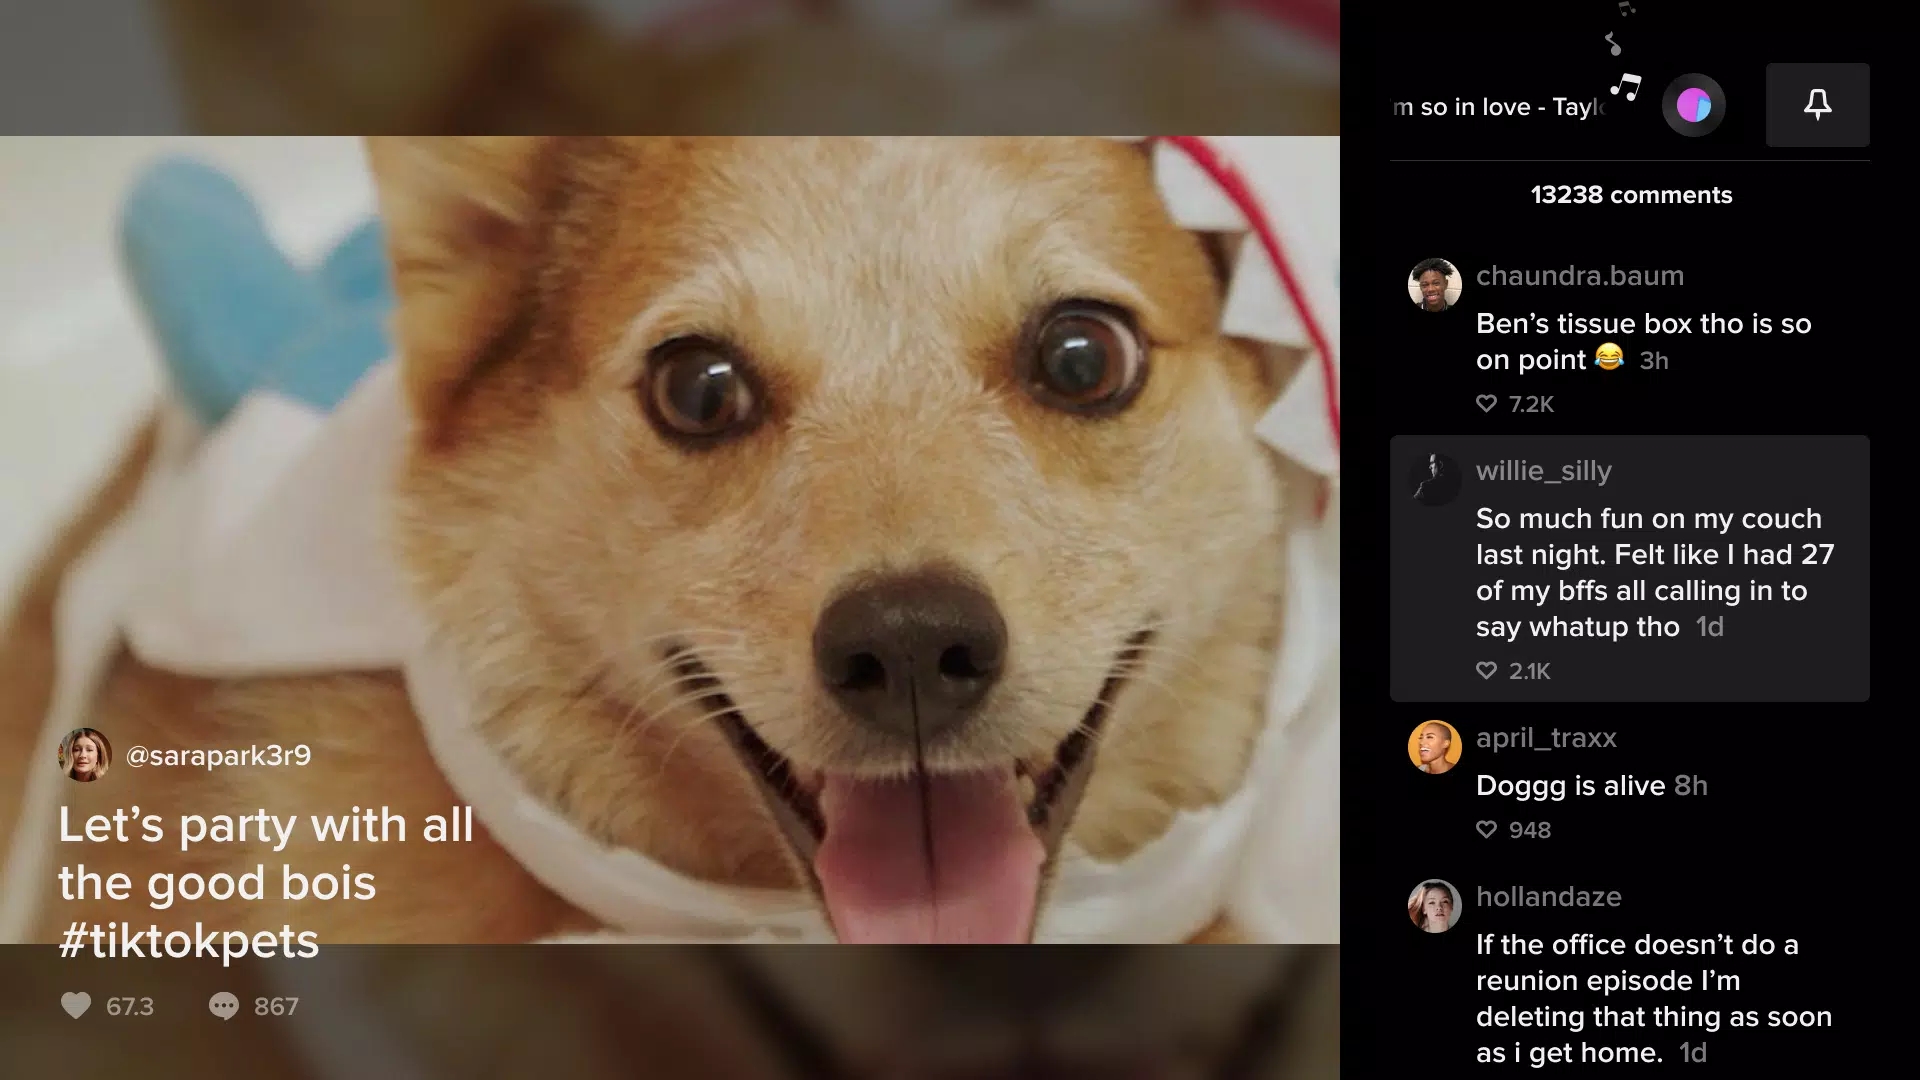Click the music note icon near song title
The image size is (1920, 1080).
pos(1627,84)
